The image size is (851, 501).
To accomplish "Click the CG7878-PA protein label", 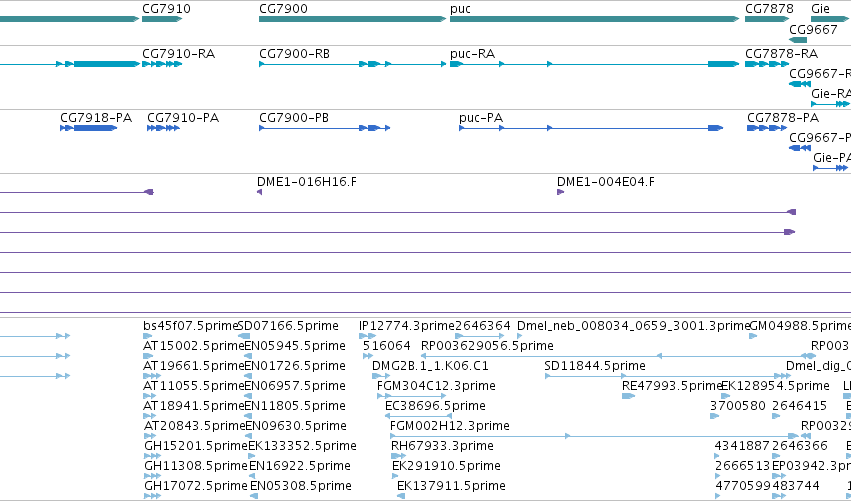I will (x=783, y=118).
